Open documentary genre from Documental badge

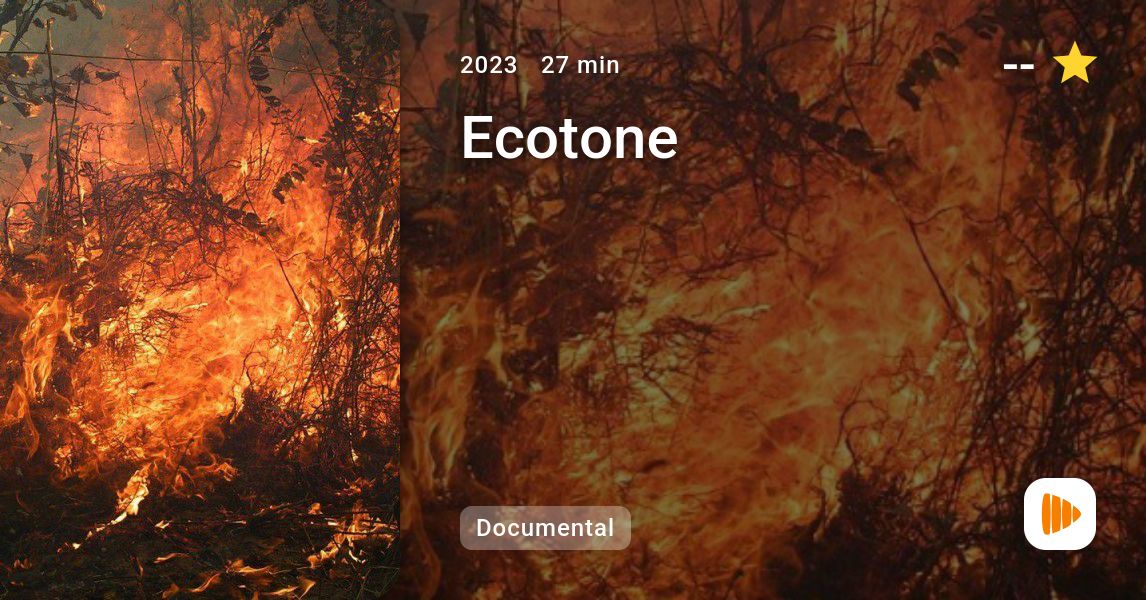click(545, 528)
